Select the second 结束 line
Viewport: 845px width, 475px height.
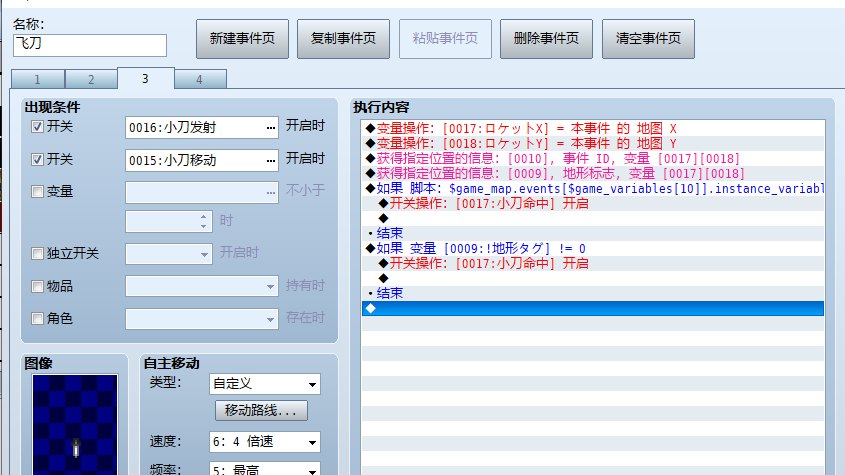coord(593,293)
